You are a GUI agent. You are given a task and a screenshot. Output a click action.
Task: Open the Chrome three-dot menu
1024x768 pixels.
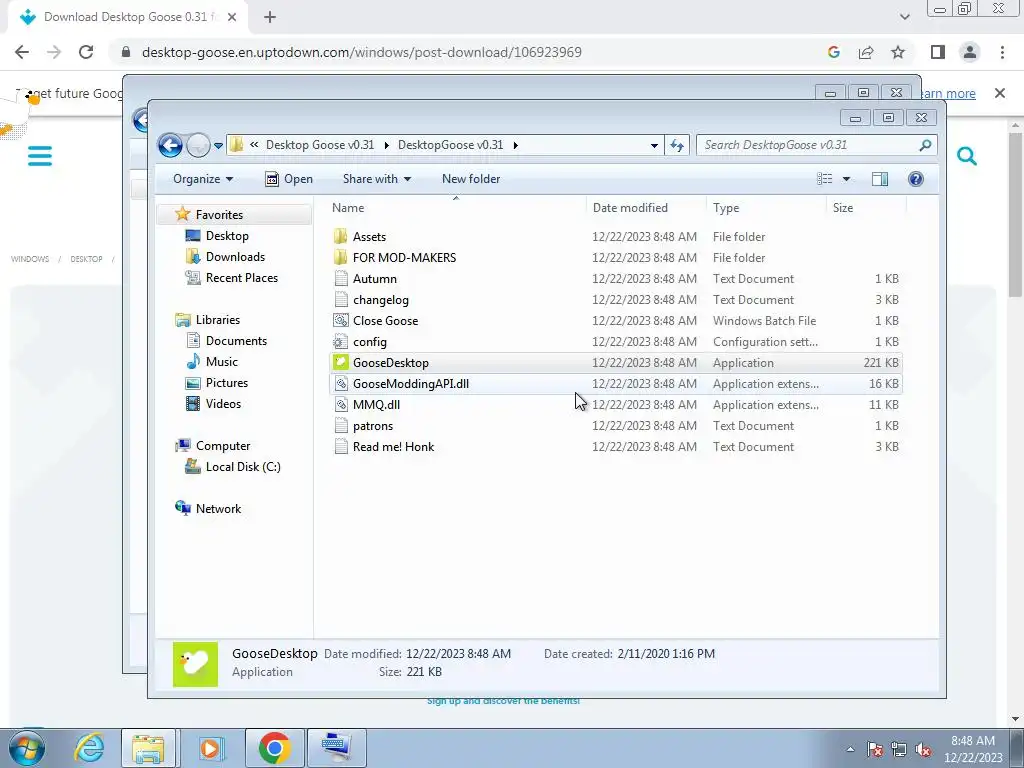point(1002,52)
